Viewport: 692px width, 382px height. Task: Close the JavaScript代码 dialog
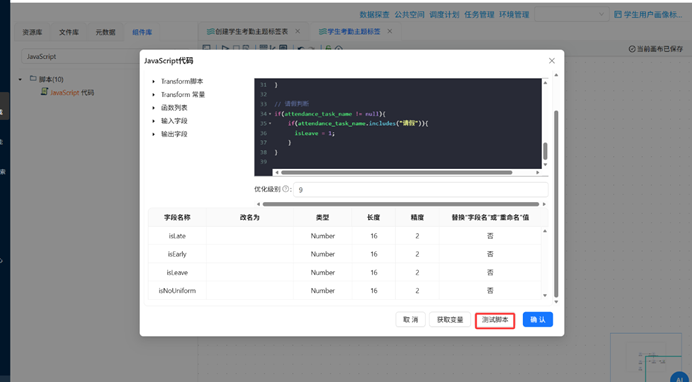pyautogui.click(x=552, y=61)
